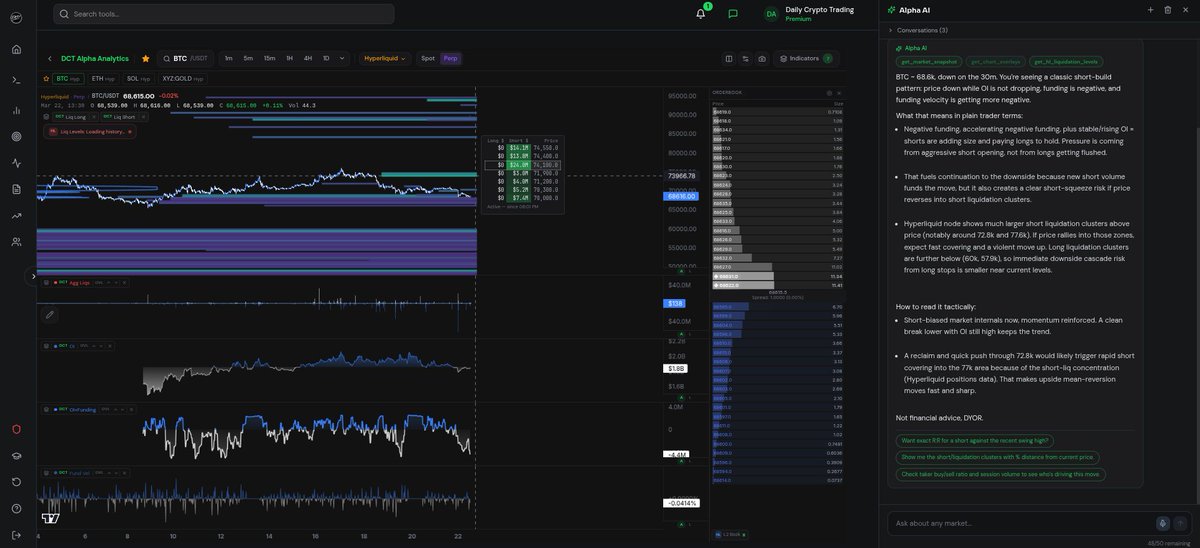Click 'Want exact RR for a short' suggestion
Image resolution: width=1200 pixels, height=548 pixels.
[x=974, y=440]
